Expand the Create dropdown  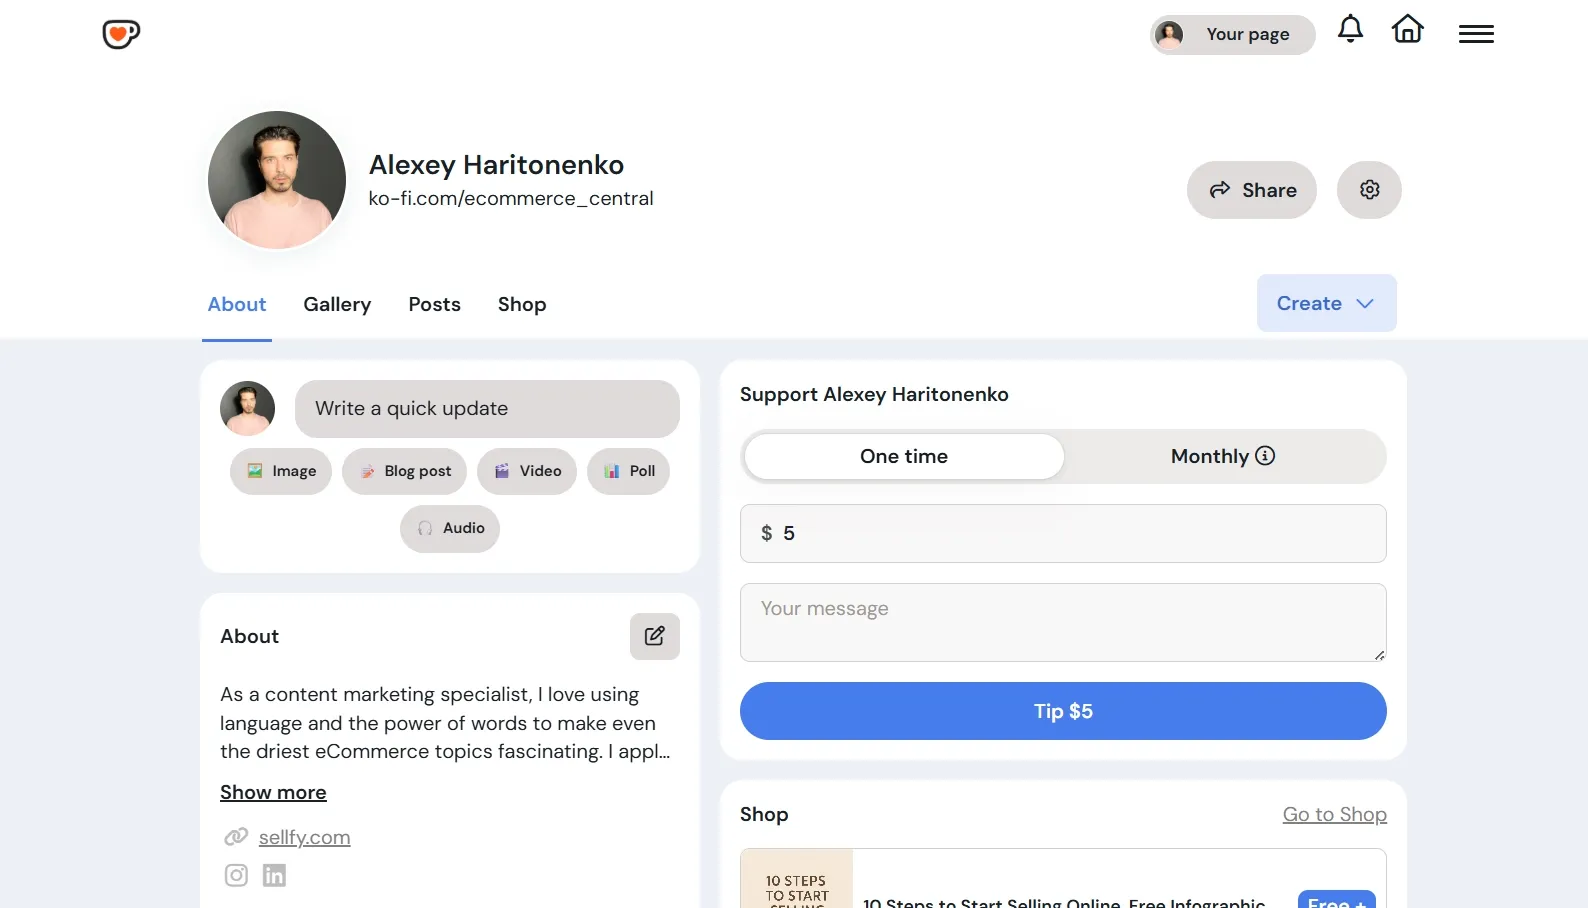tap(1327, 303)
